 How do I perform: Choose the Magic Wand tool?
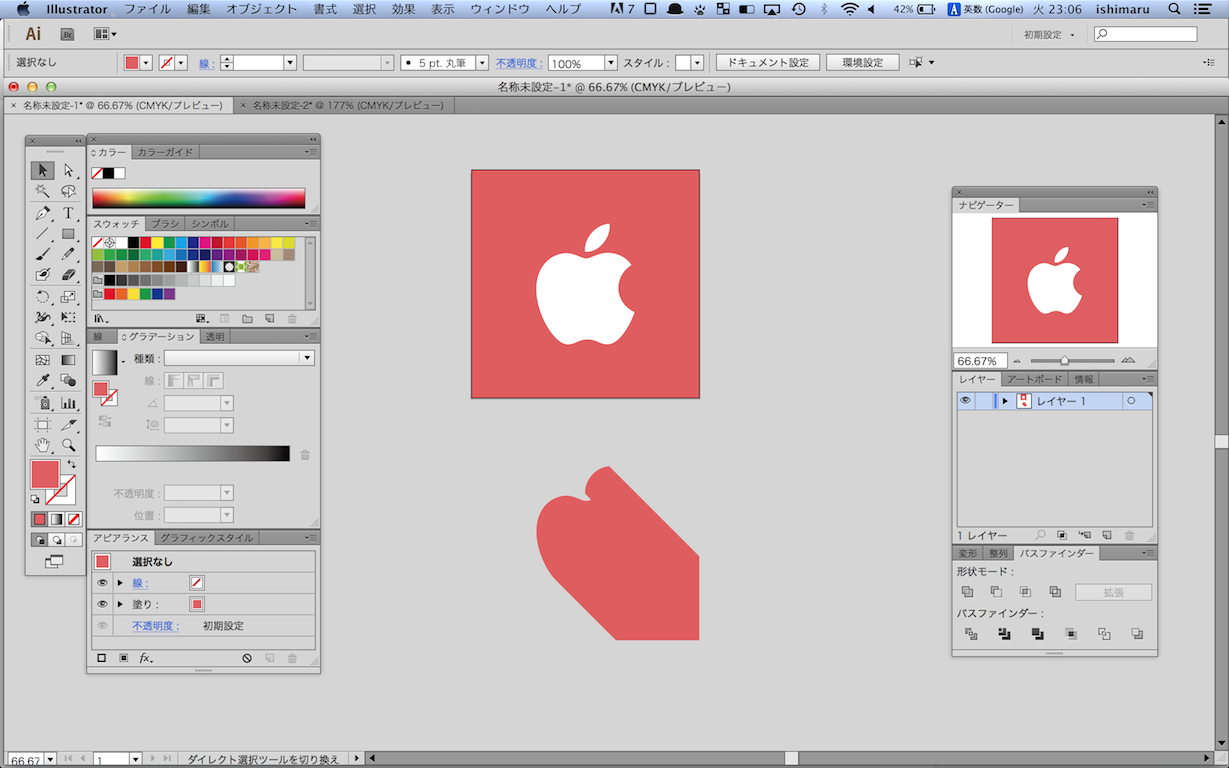click(x=43, y=191)
